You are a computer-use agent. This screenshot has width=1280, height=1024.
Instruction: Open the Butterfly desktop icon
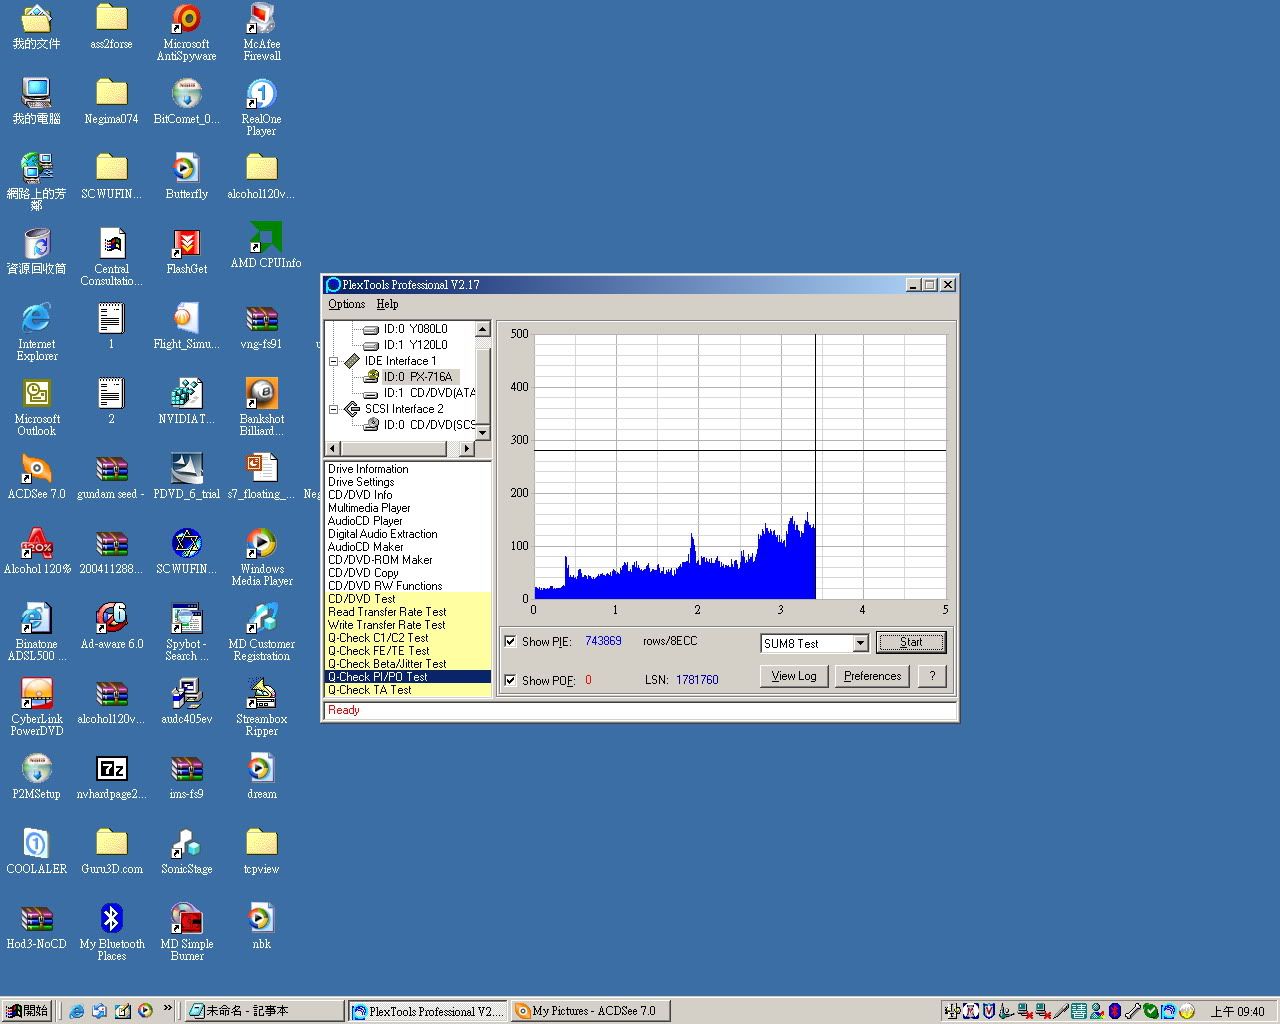pos(186,177)
